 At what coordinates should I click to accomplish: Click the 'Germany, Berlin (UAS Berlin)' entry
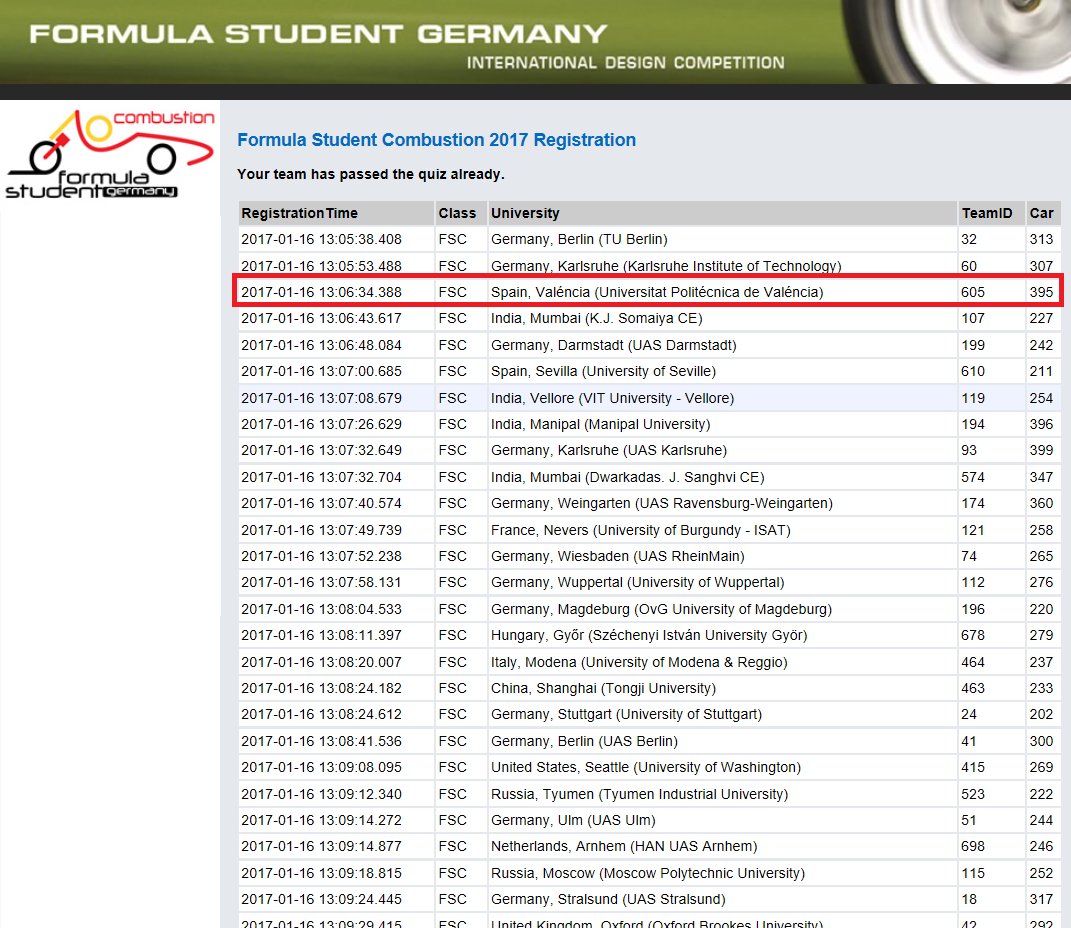(584, 742)
